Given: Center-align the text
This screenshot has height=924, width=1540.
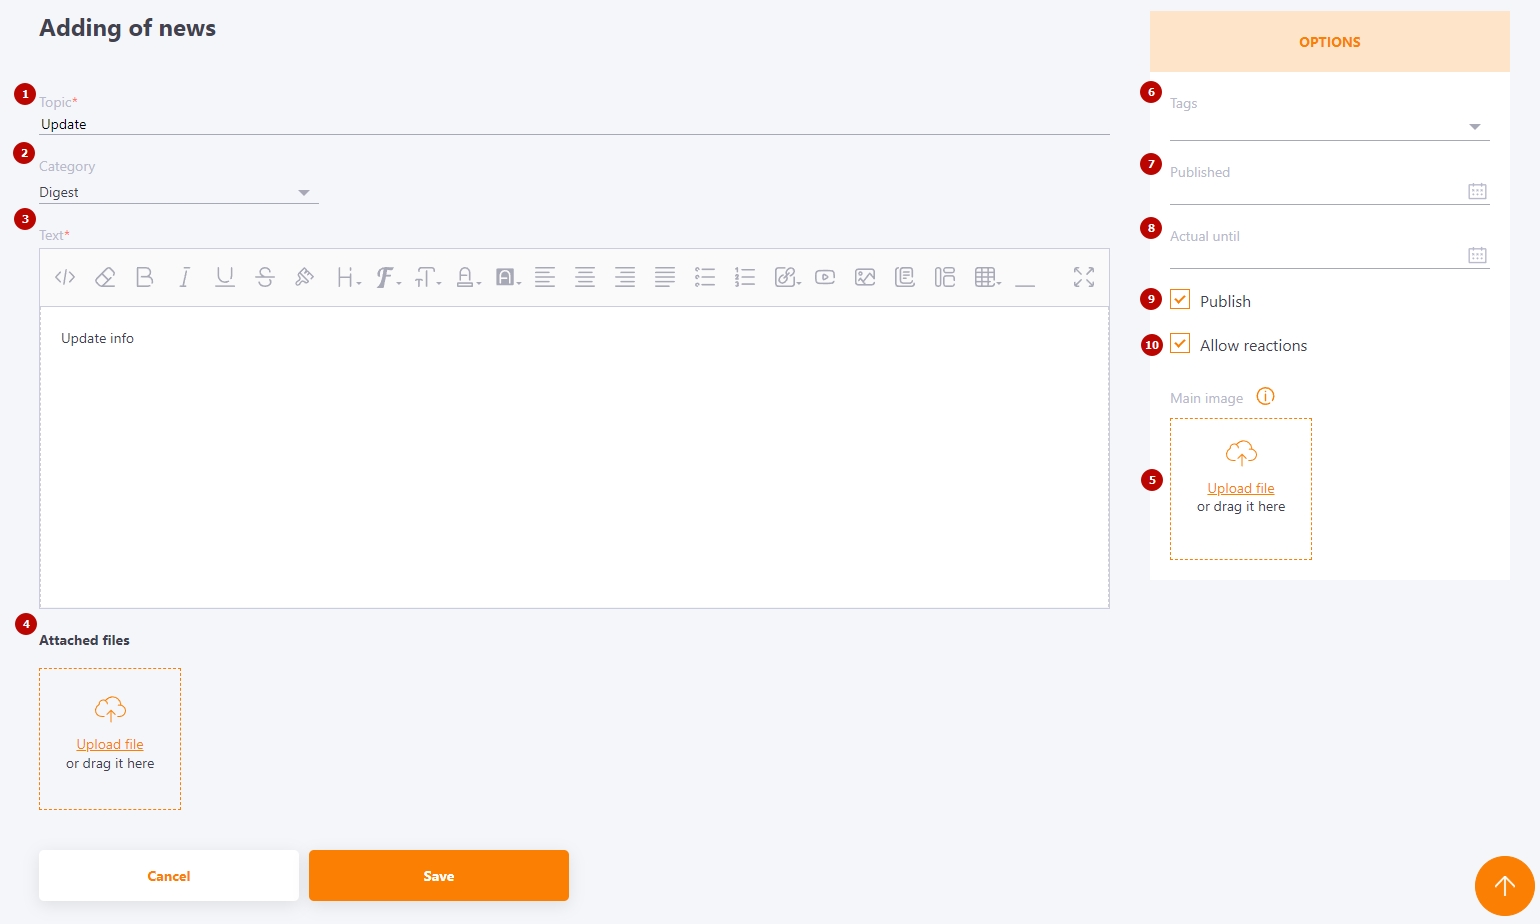Looking at the screenshot, I should click(x=585, y=277).
